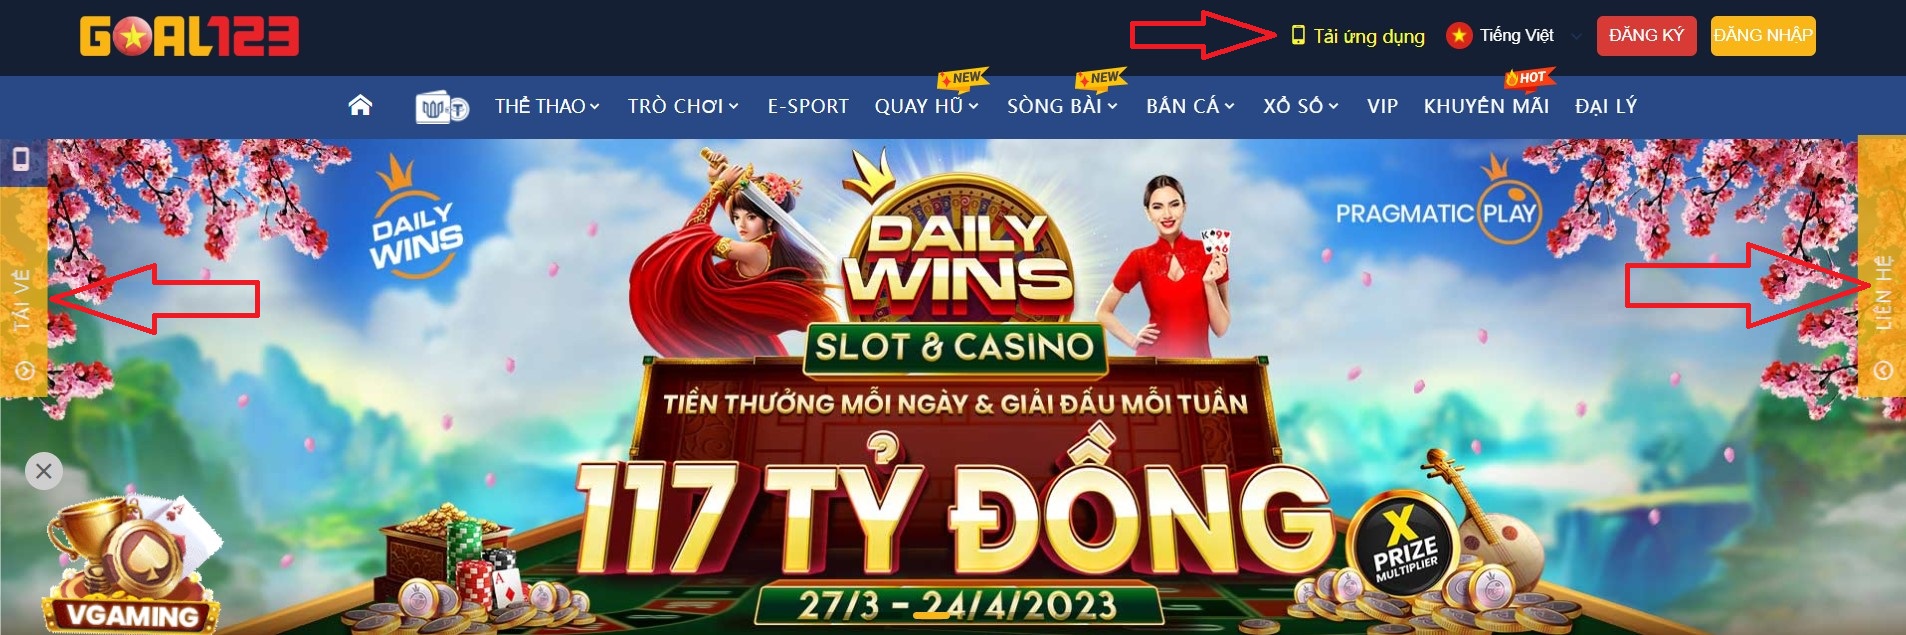This screenshot has width=1906, height=635.
Task: Click the phone icon beside Tải ứng dụng
Action: point(1298,36)
